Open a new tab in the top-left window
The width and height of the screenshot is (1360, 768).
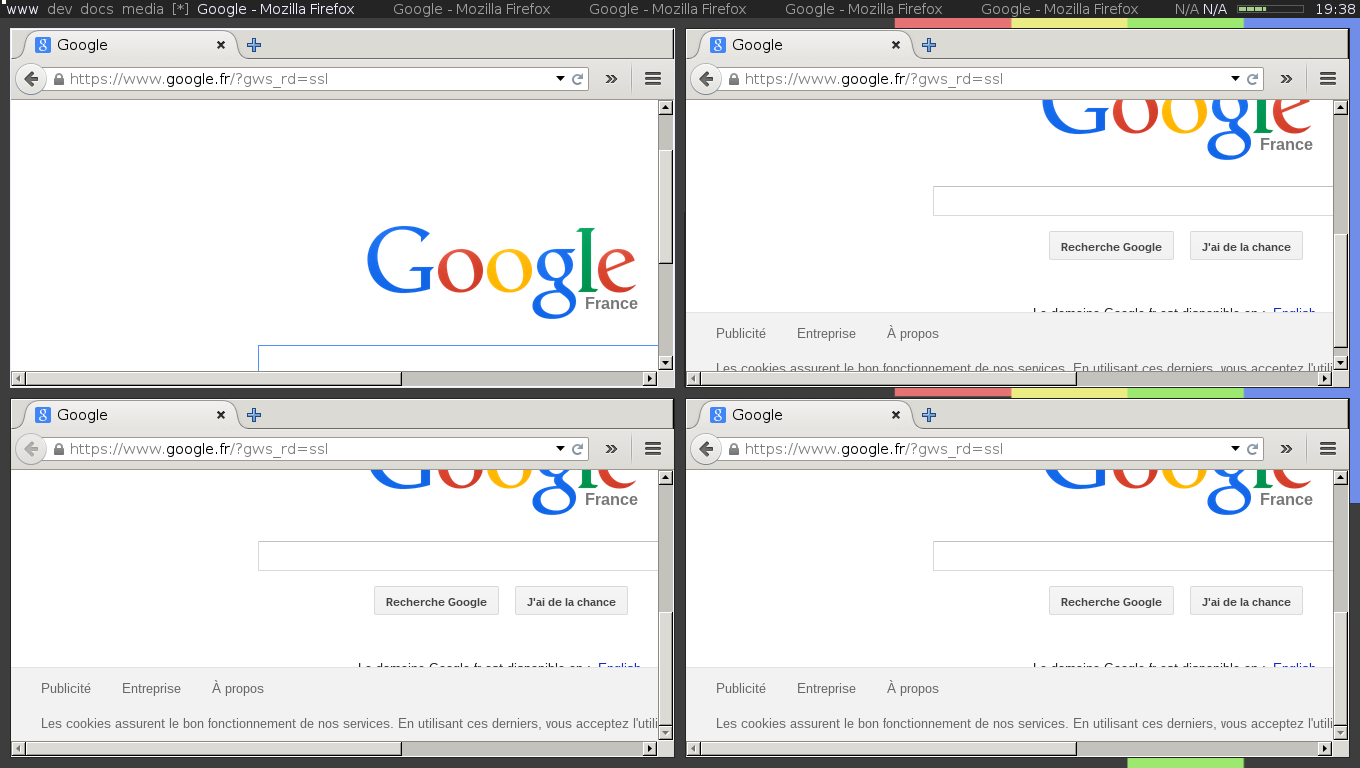pyautogui.click(x=254, y=45)
